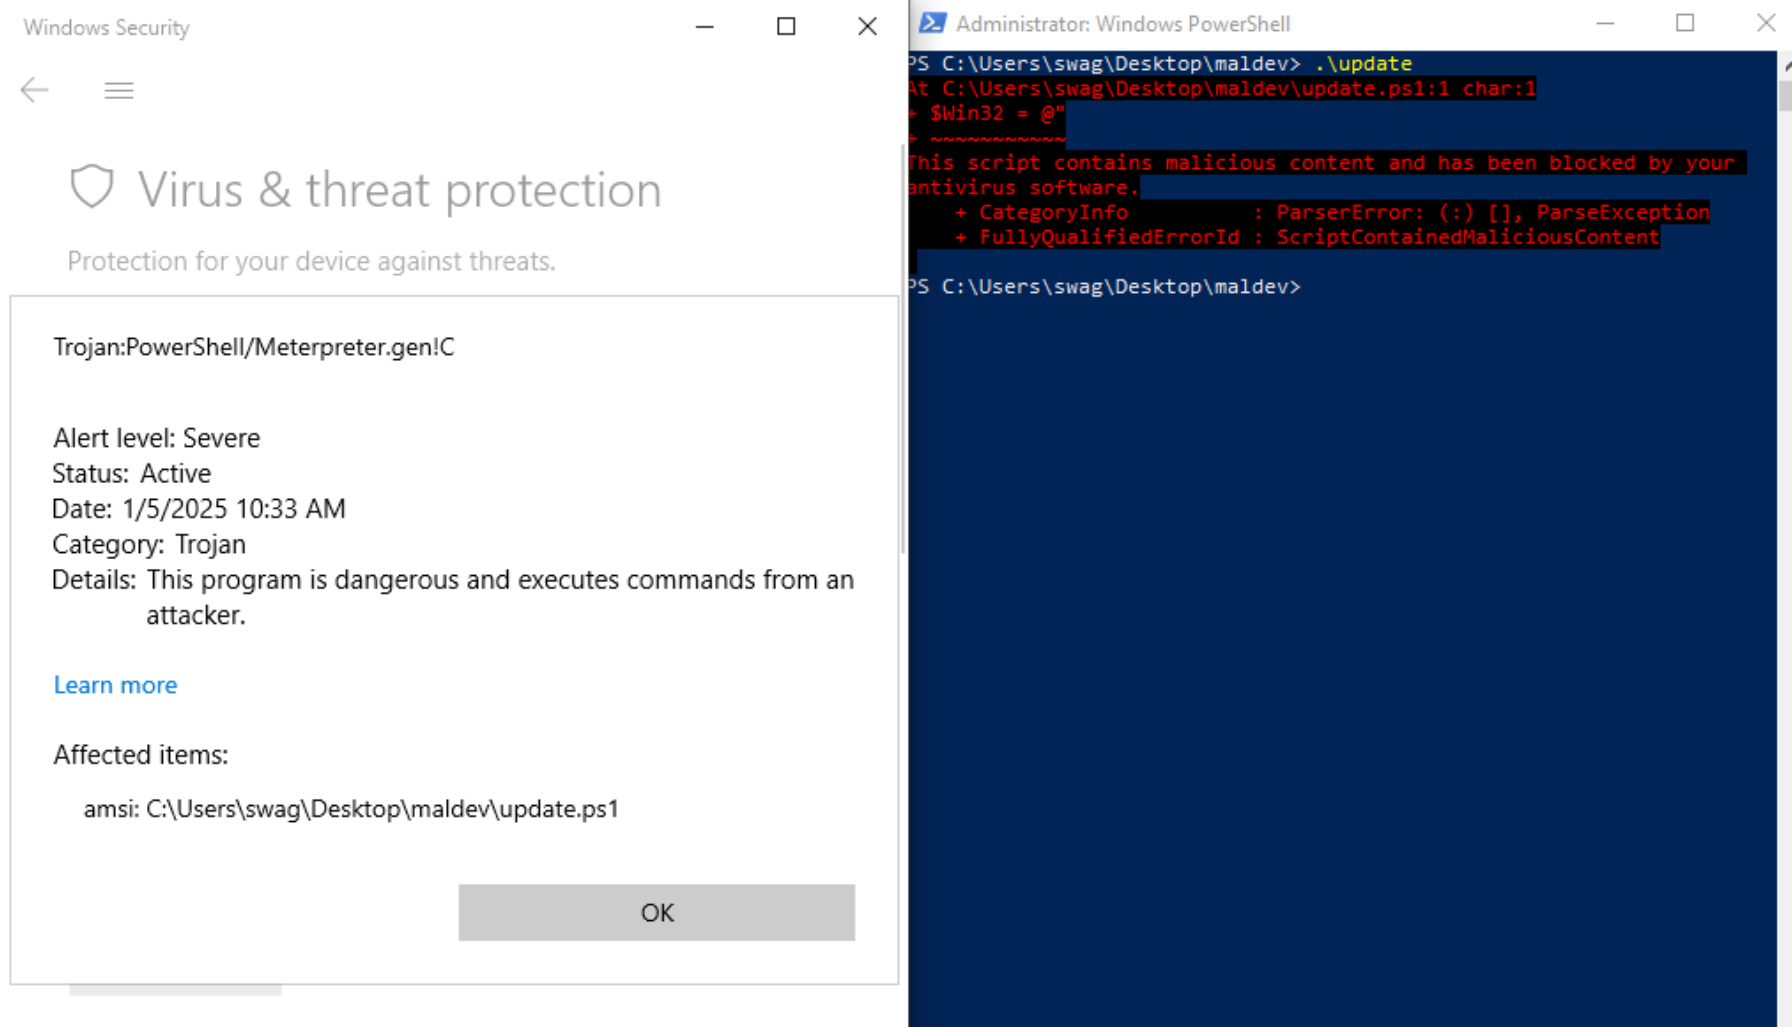Close the Windows Security window
1792x1027 pixels.
coord(867,27)
